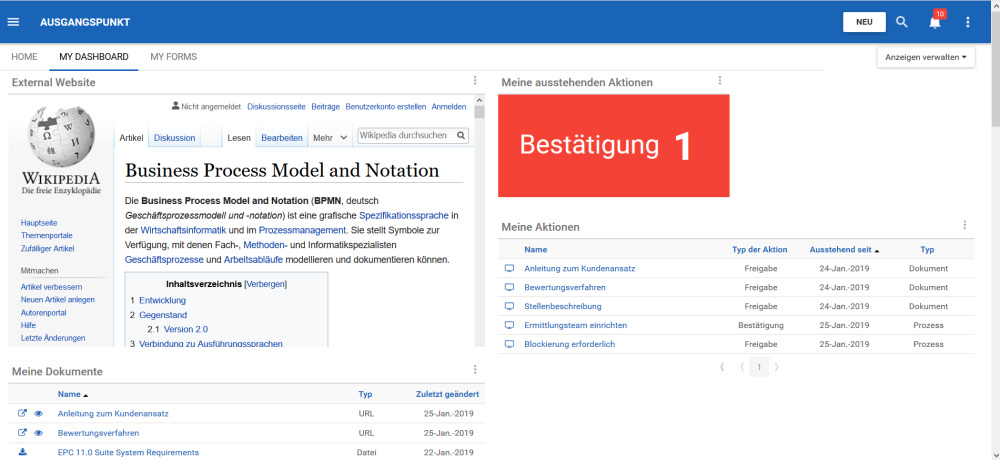Open Meine ausstehenden Aktionen widget options
This screenshot has width=1000, height=460.
click(720, 80)
